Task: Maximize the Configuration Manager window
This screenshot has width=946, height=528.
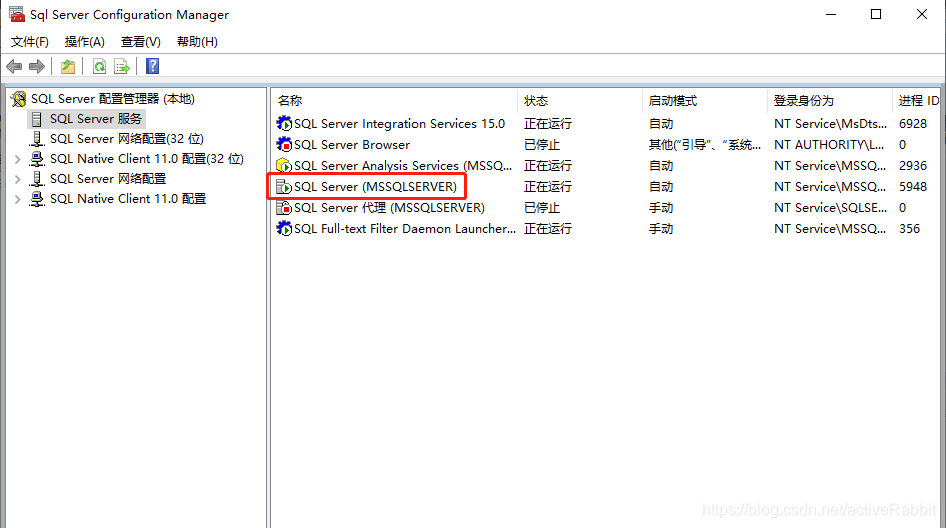Action: tap(876, 14)
